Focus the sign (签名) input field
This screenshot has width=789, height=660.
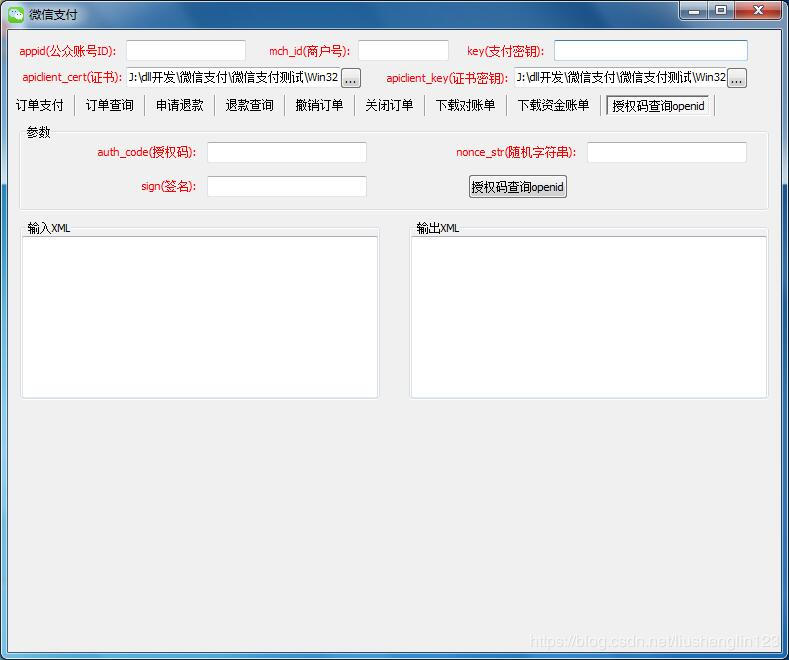pyautogui.click(x=287, y=186)
